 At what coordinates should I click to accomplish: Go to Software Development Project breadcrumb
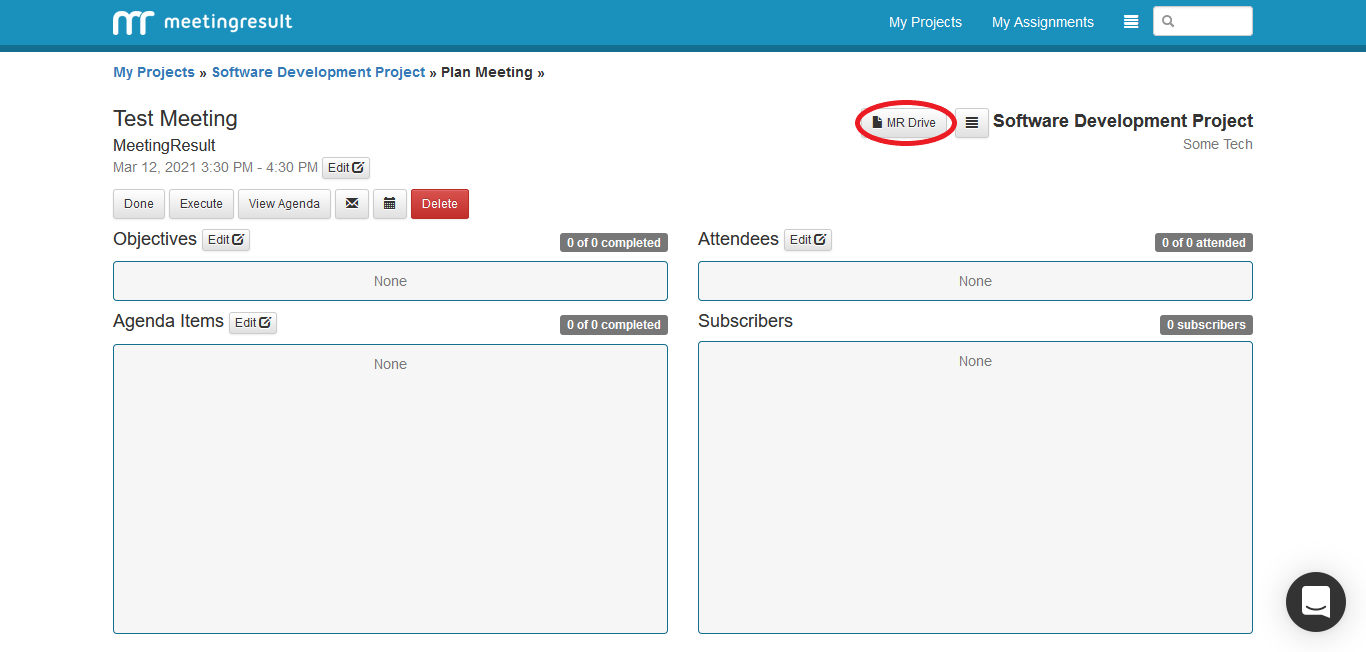point(318,73)
